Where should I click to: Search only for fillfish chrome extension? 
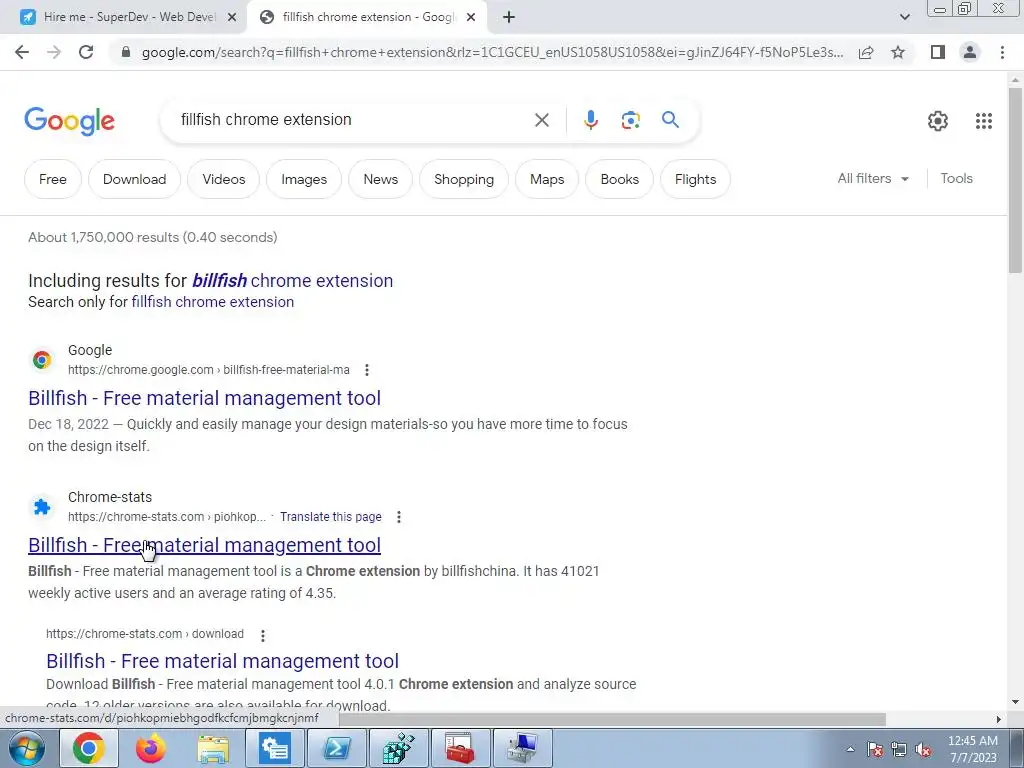[212, 302]
